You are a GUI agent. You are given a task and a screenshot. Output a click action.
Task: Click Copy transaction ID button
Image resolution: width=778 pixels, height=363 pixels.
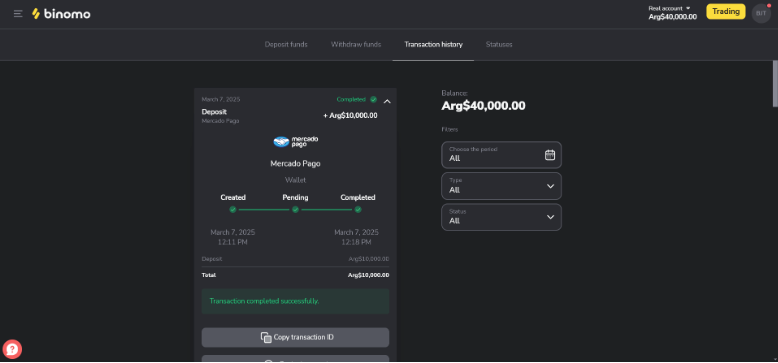point(295,337)
